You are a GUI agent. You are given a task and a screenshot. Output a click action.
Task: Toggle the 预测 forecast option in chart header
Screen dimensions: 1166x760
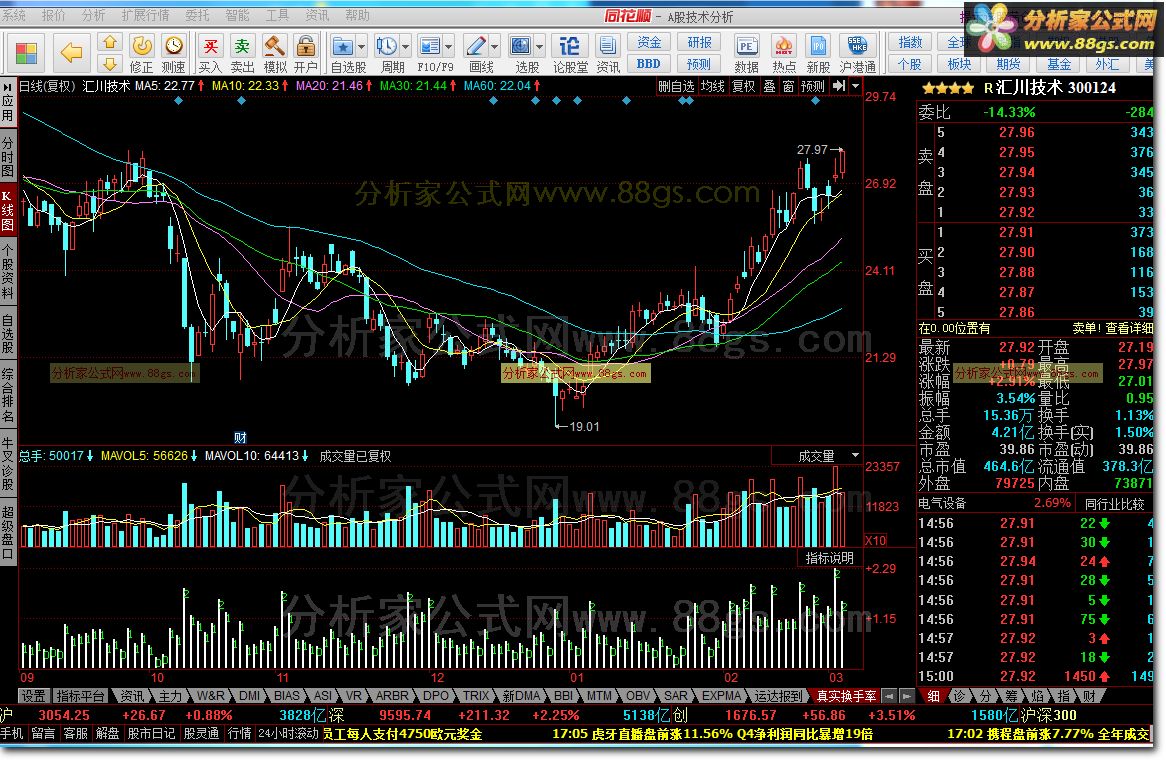813,86
